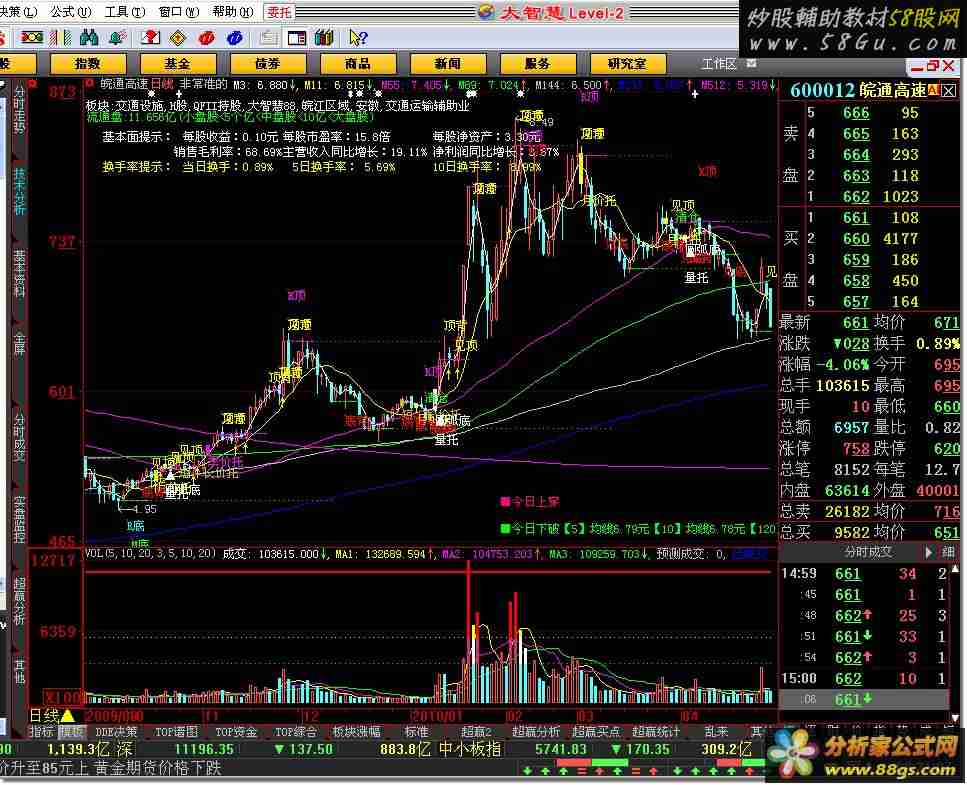Click the grey notepad toolbar icon
The width and height of the screenshot is (967, 785).
click(x=268, y=38)
